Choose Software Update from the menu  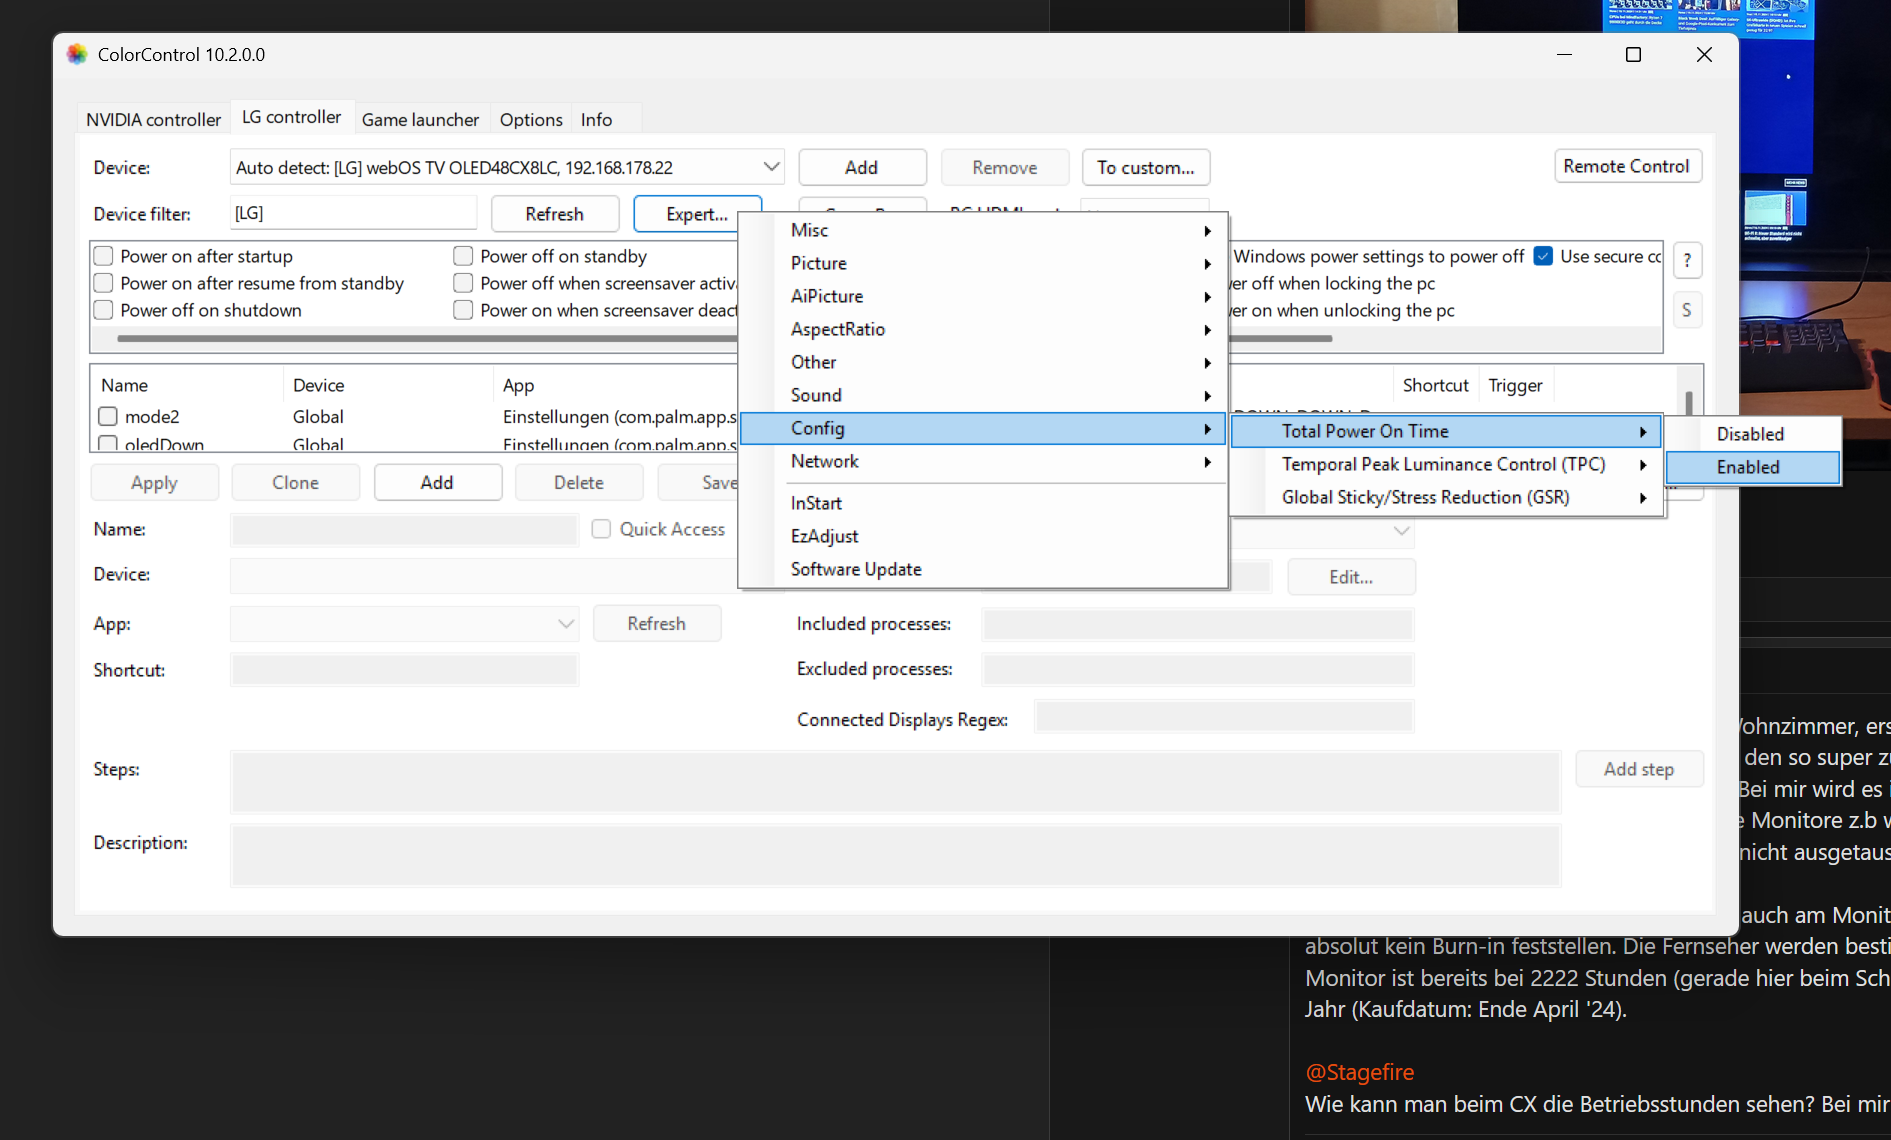tap(855, 568)
